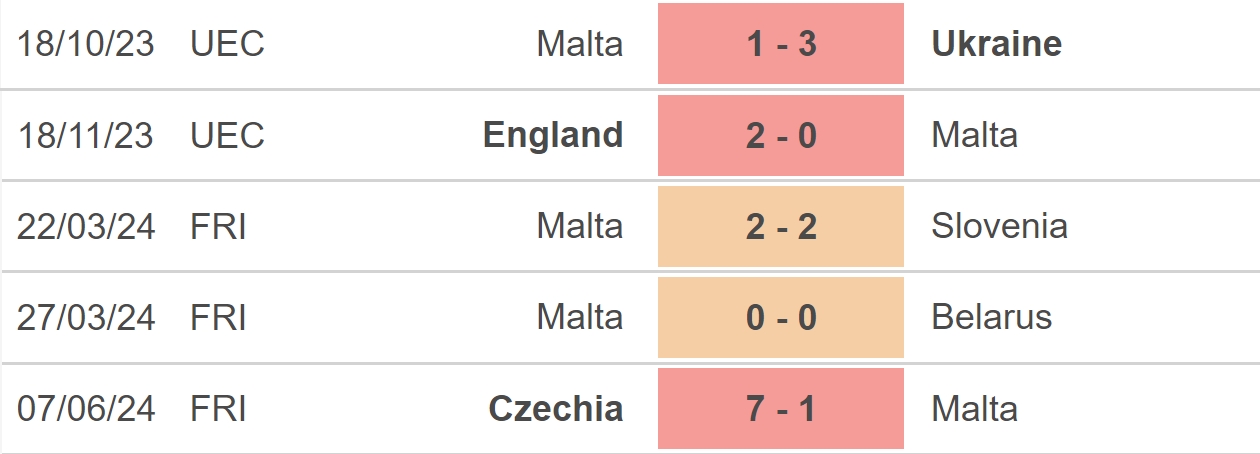
Task: Select the UEC label for the England match
Action: coord(228,135)
